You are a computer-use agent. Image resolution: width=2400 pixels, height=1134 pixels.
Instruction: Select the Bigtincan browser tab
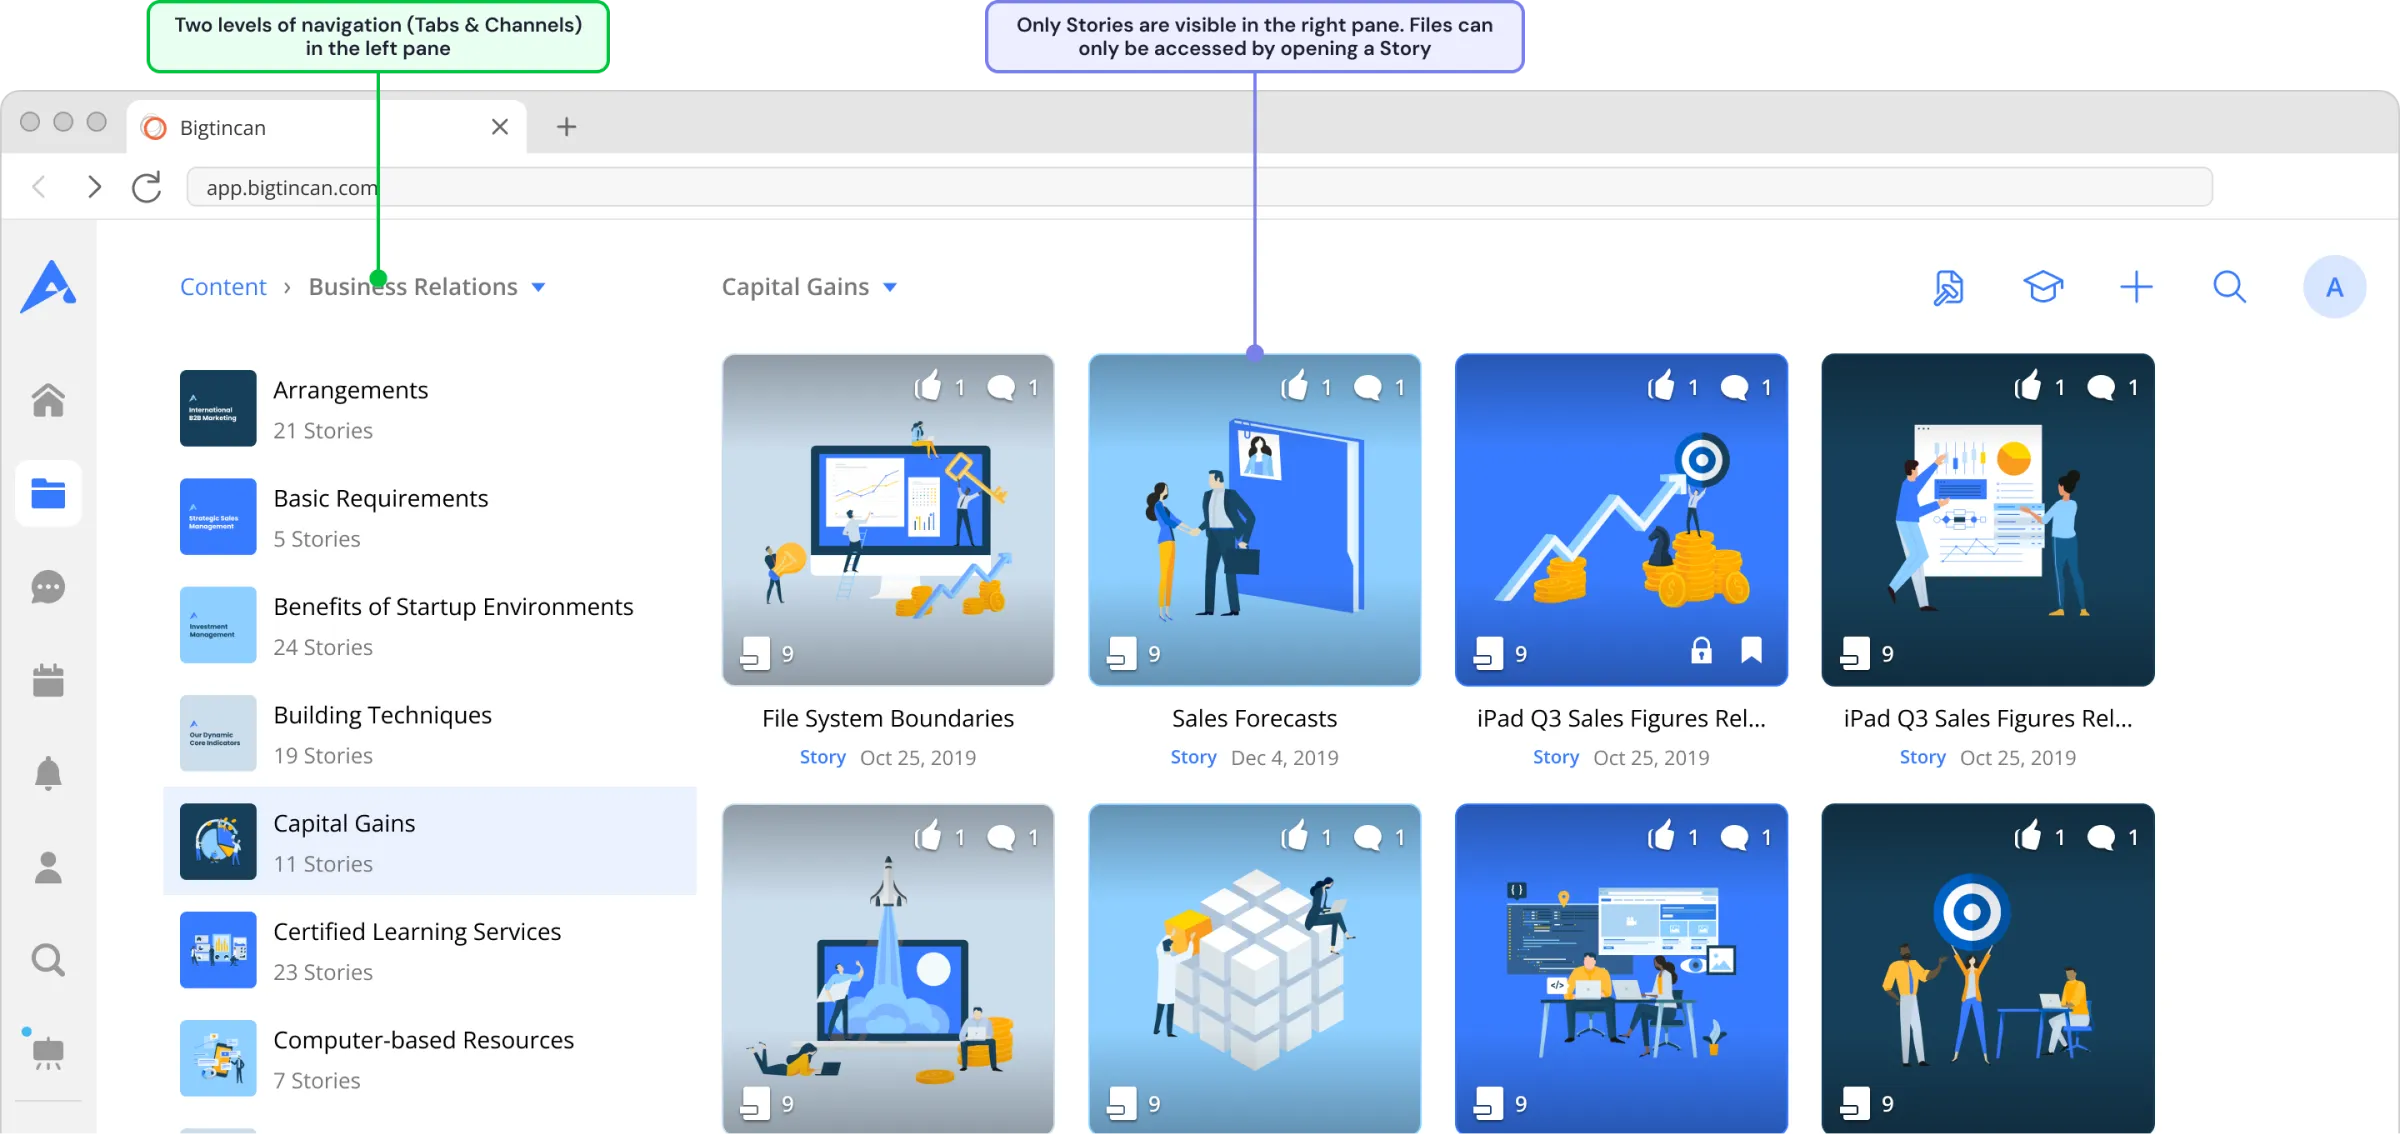pyautogui.click(x=327, y=127)
